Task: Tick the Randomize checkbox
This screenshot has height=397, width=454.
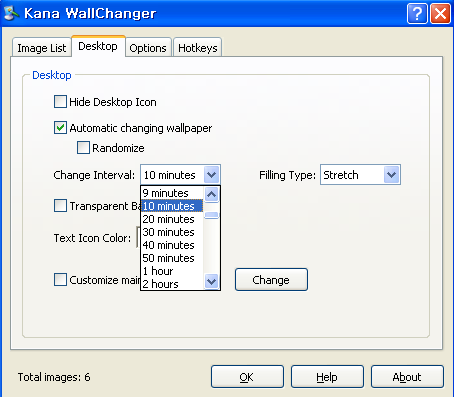Action: (83, 148)
